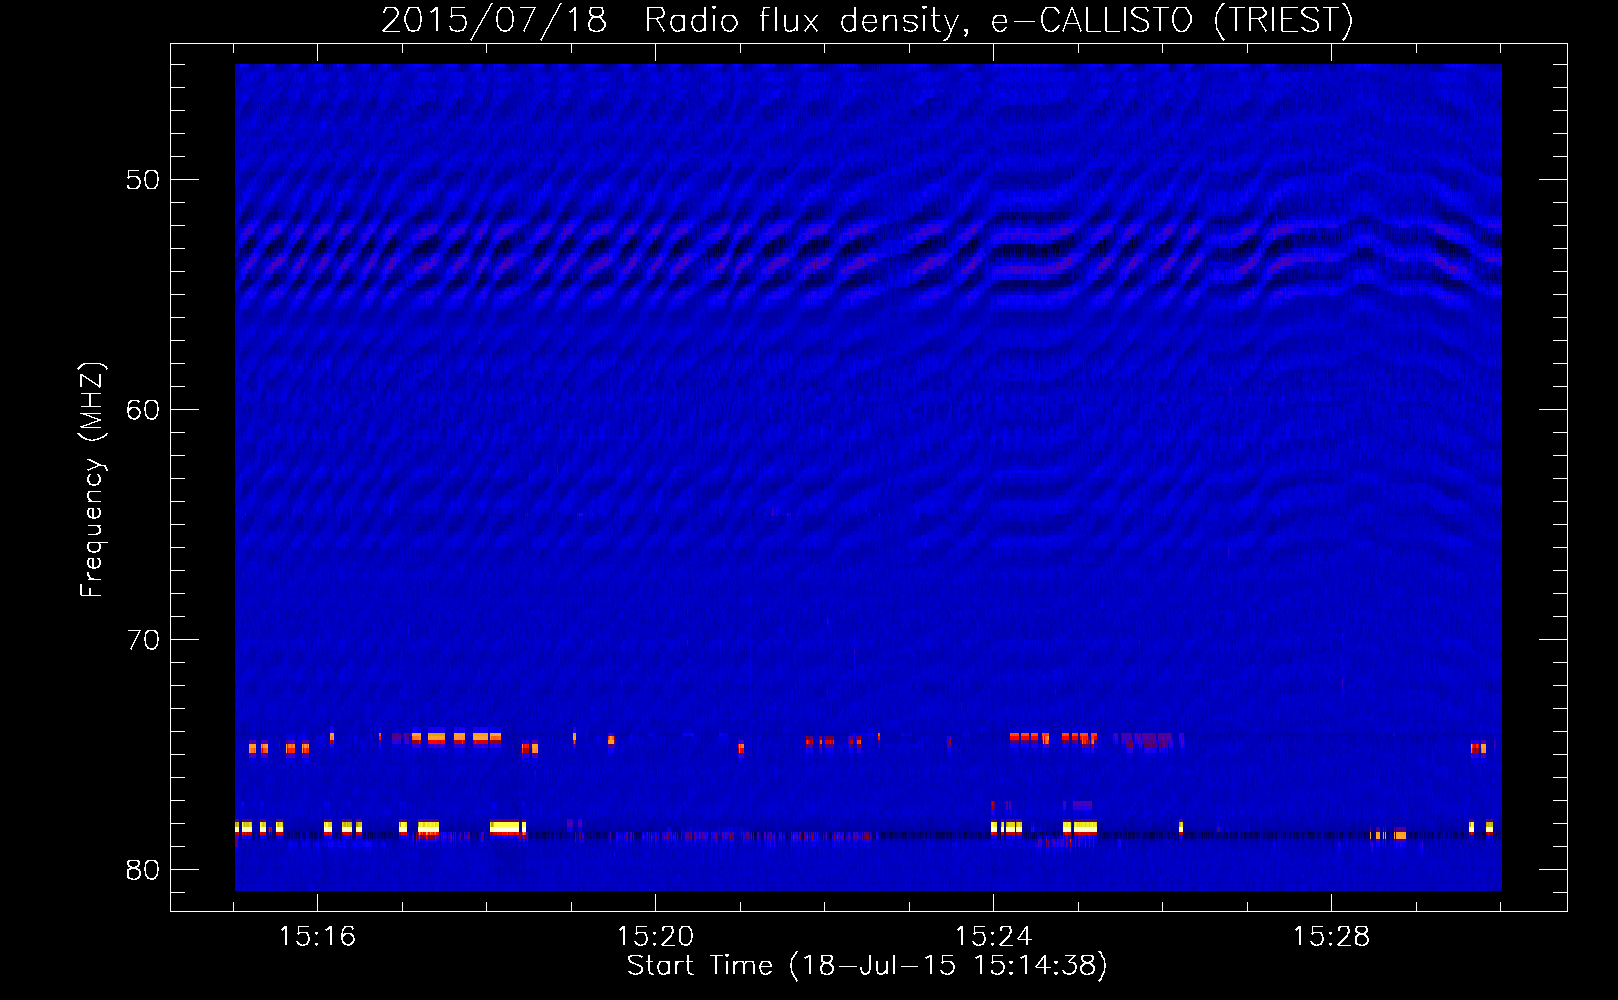Click the 15:16 time tick label
Image resolution: width=1618 pixels, height=1000 pixels.
click(x=317, y=936)
